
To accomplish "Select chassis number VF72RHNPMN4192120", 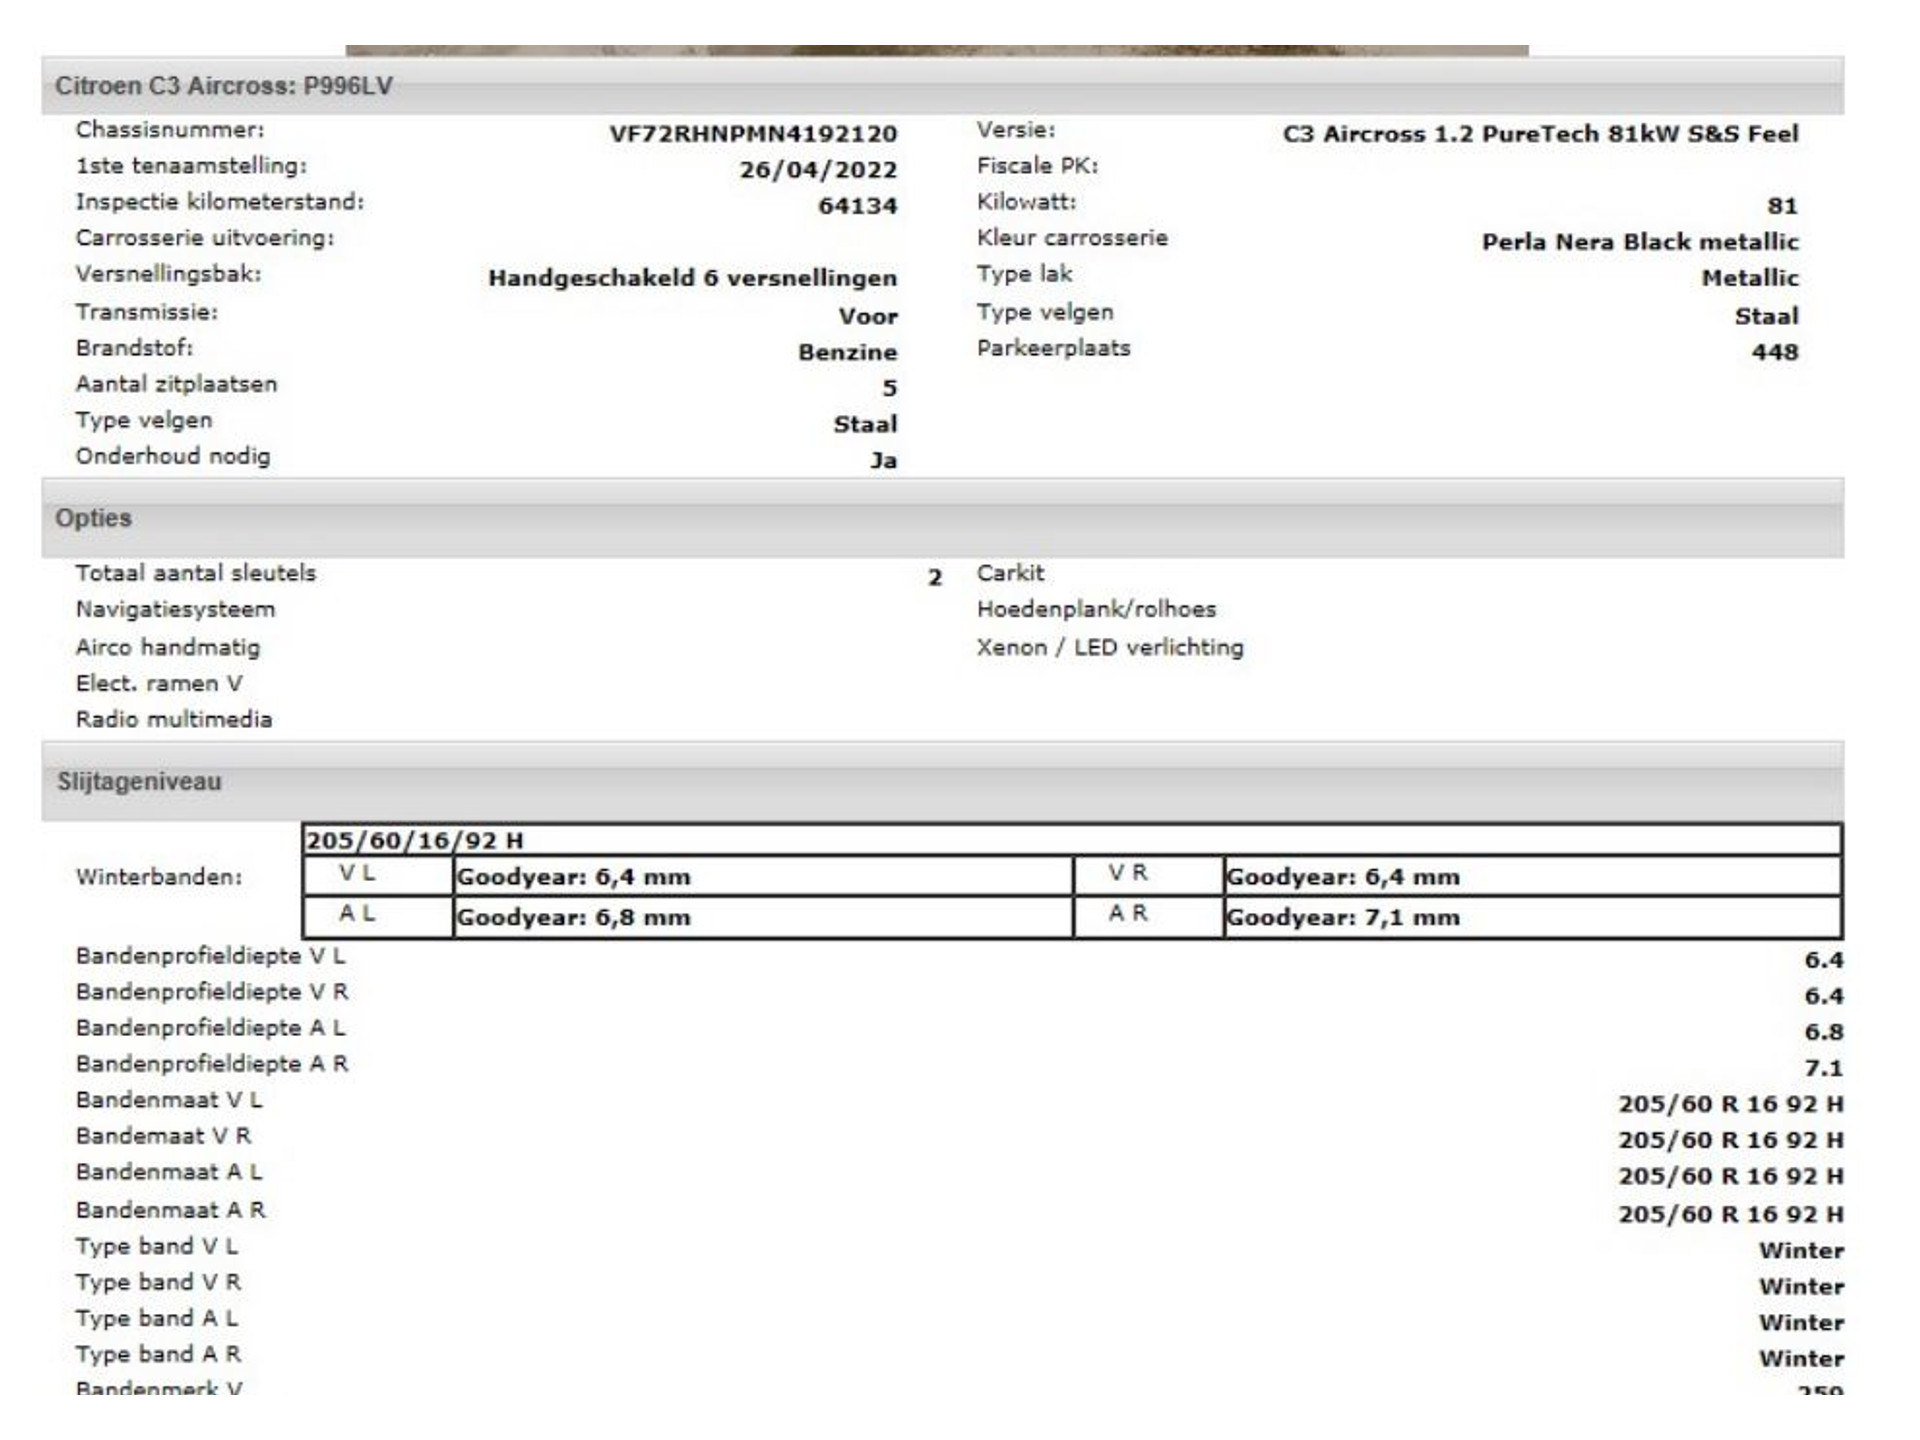I will (x=753, y=134).
